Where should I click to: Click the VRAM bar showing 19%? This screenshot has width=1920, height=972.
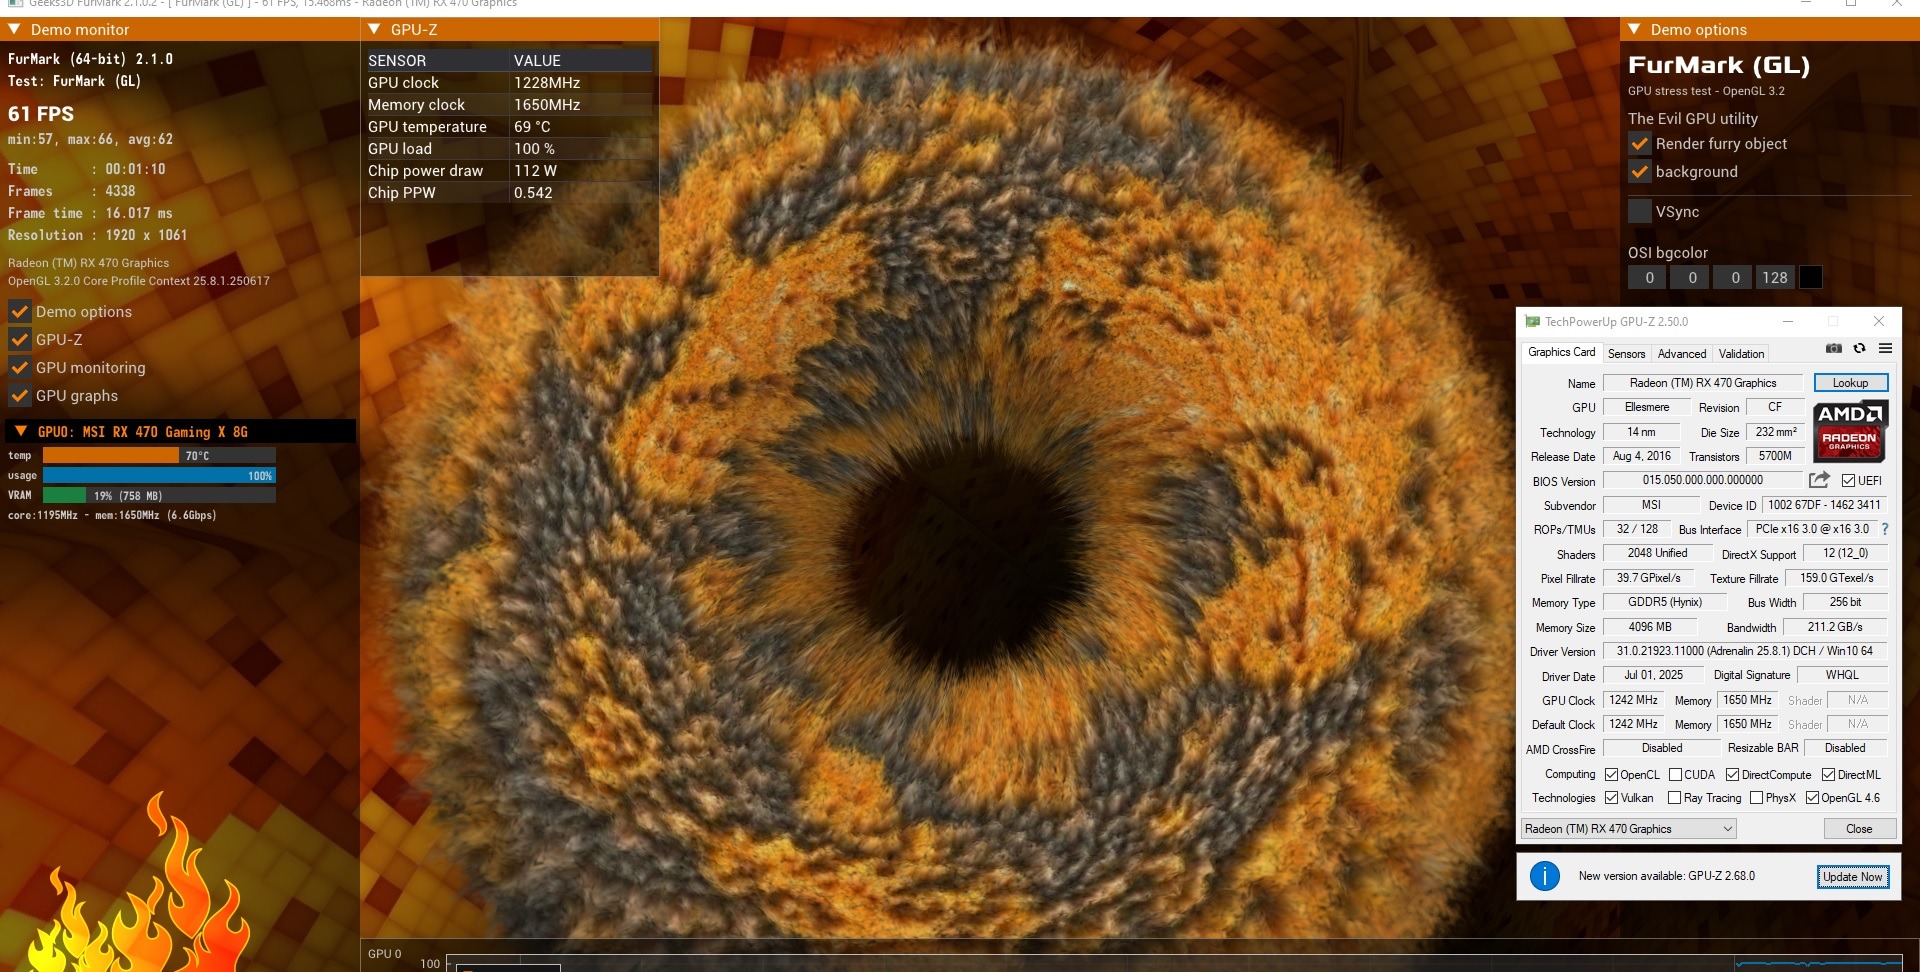point(159,496)
